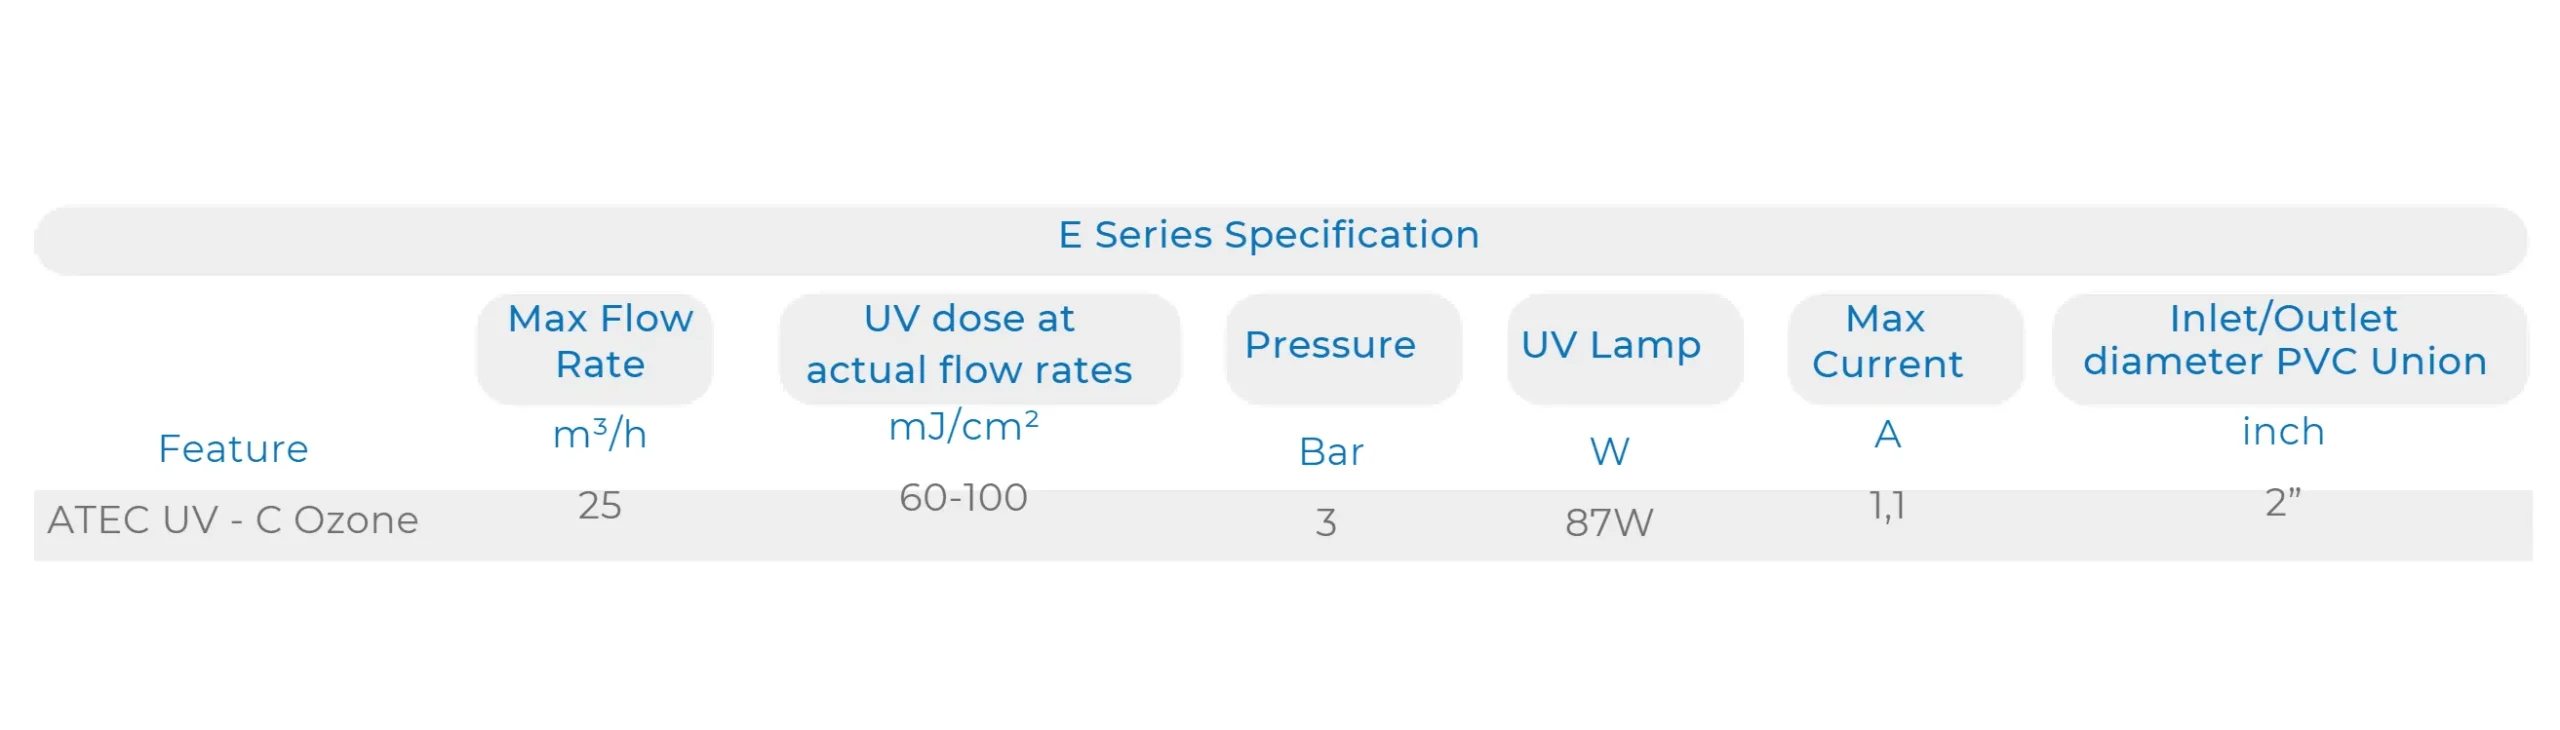The height and width of the screenshot is (730, 2560).
Task: Select the Max Flow Rate column header
Action: pyautogui.click(x=599, y=342)
